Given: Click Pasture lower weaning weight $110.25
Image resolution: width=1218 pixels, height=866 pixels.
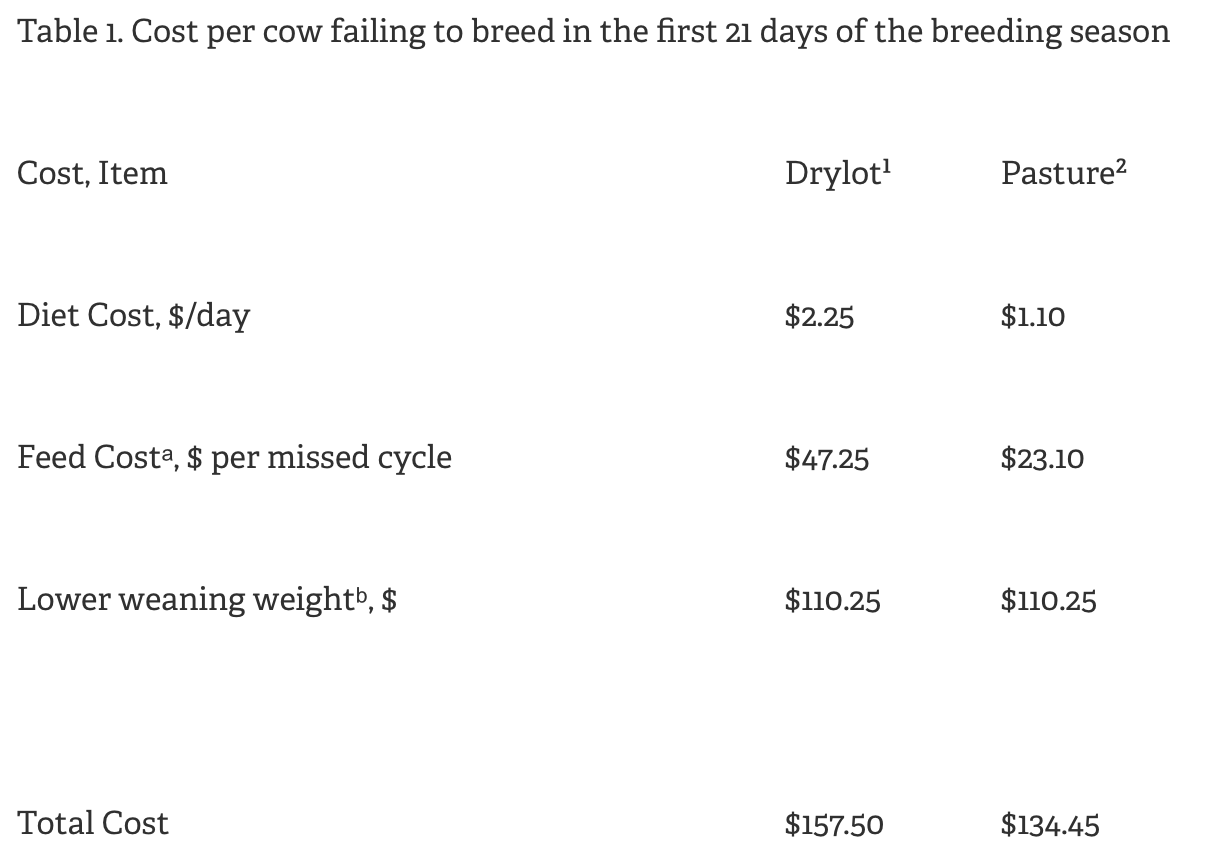Looking at the screenshot, I should [1048, 602].
